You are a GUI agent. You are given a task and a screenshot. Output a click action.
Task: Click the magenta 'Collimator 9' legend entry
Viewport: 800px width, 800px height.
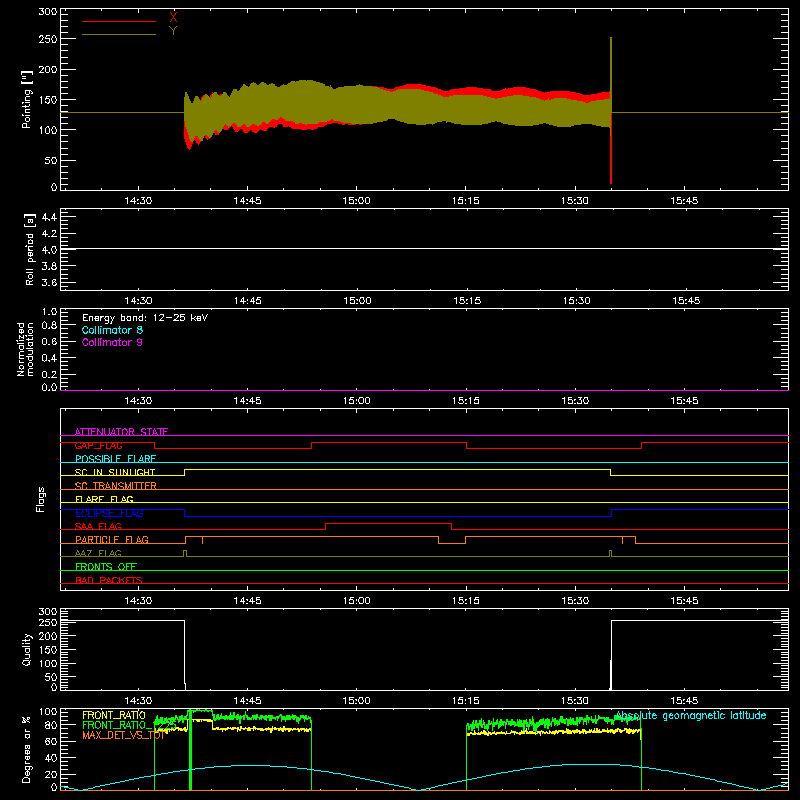click(x=112, y=342)
